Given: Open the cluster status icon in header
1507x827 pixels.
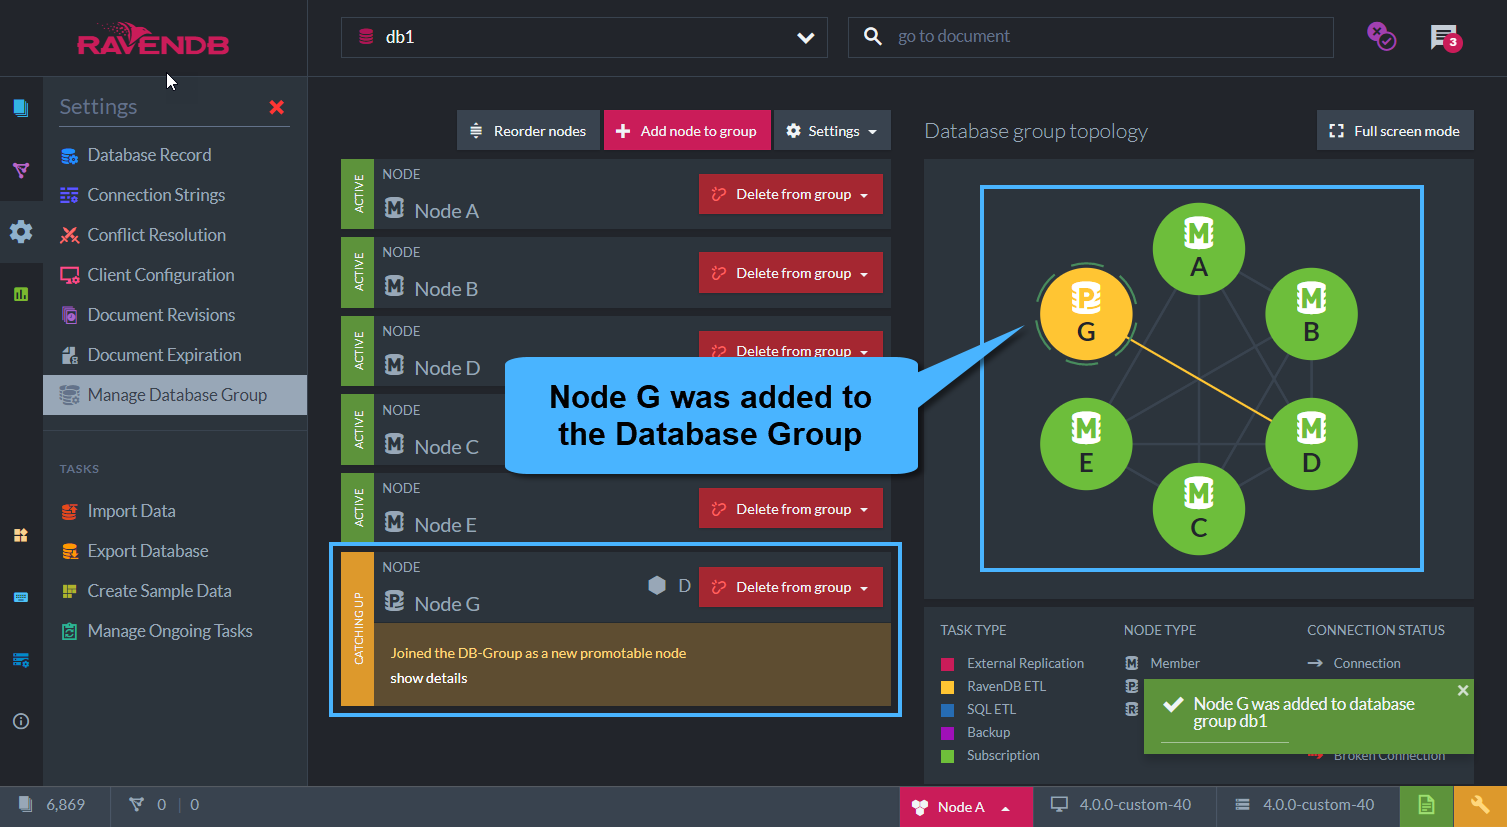Looking at the screenshot, I should pyautogui.click(x=1381, y=37).
